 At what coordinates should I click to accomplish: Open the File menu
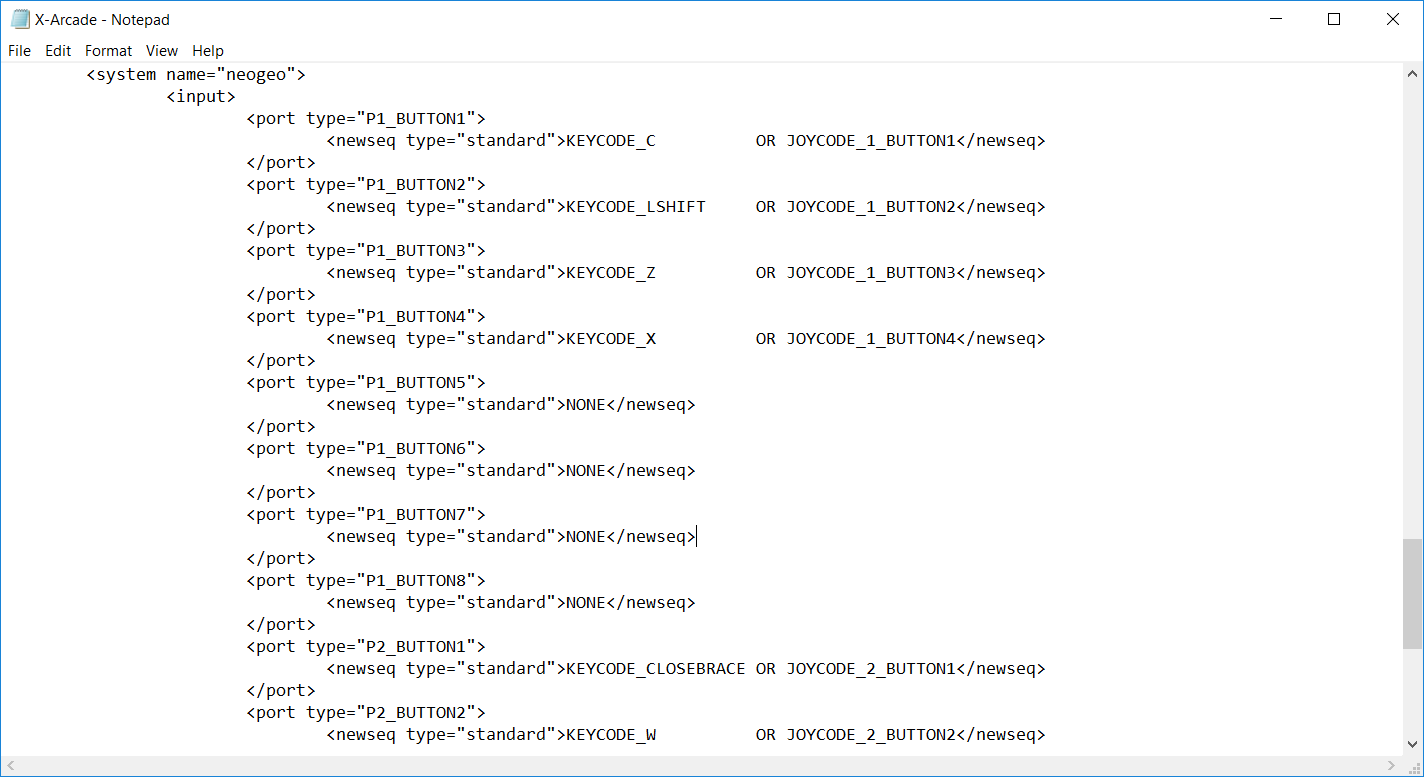(x=19, y=50)
